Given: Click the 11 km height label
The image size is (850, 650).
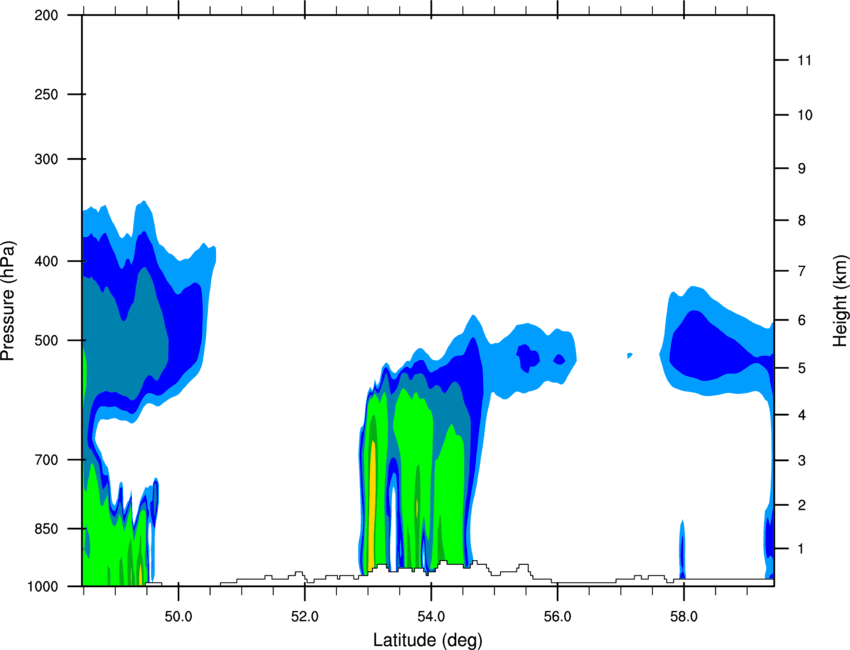Looking at the screenshot, I should [804, 60].
